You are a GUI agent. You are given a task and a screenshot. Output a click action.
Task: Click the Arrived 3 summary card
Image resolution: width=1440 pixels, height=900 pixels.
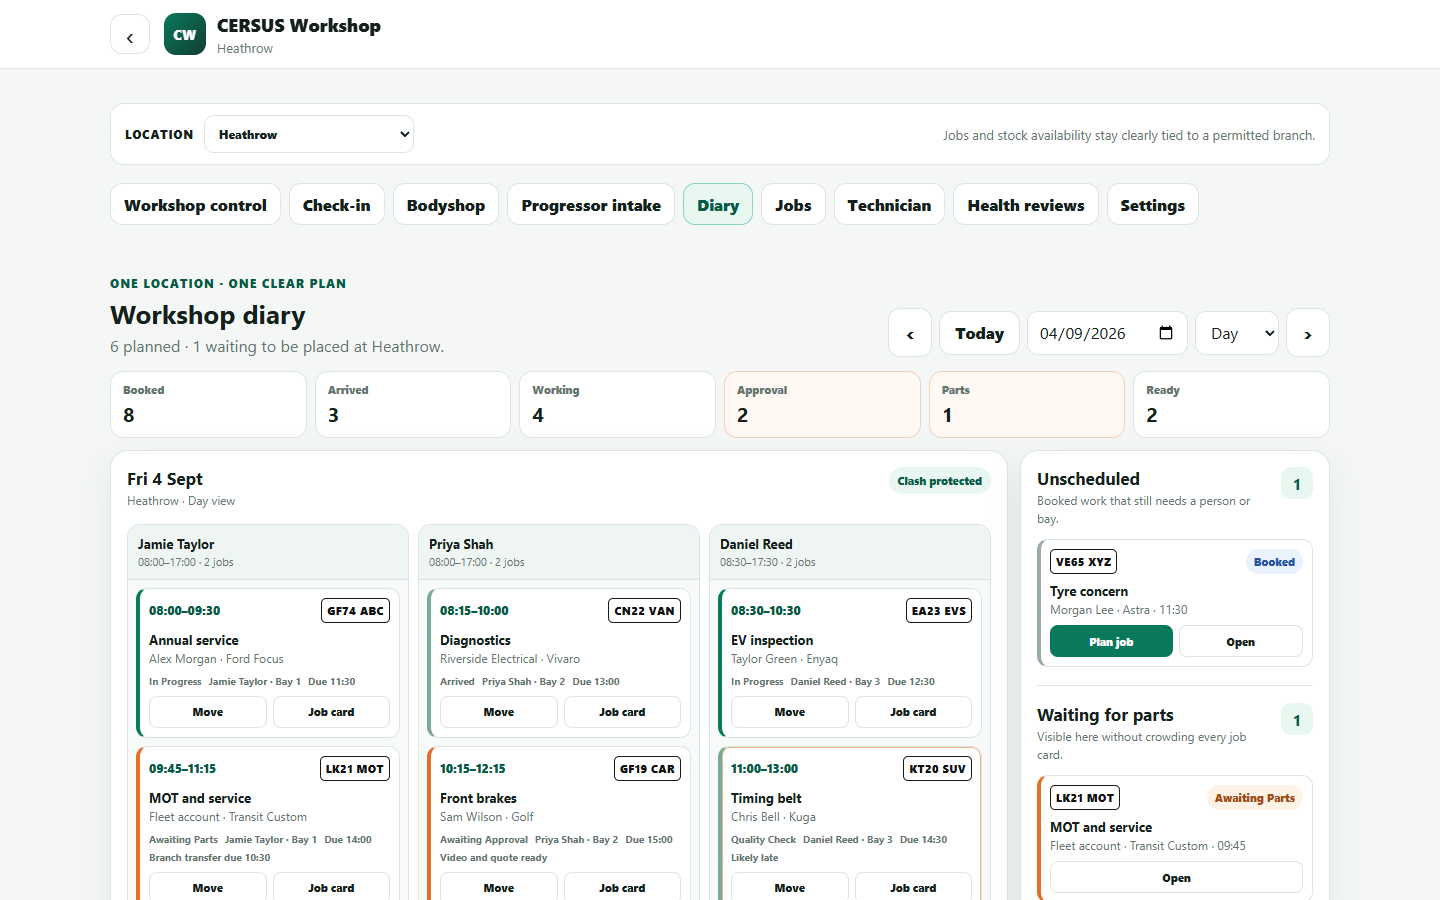pos(413,404)
